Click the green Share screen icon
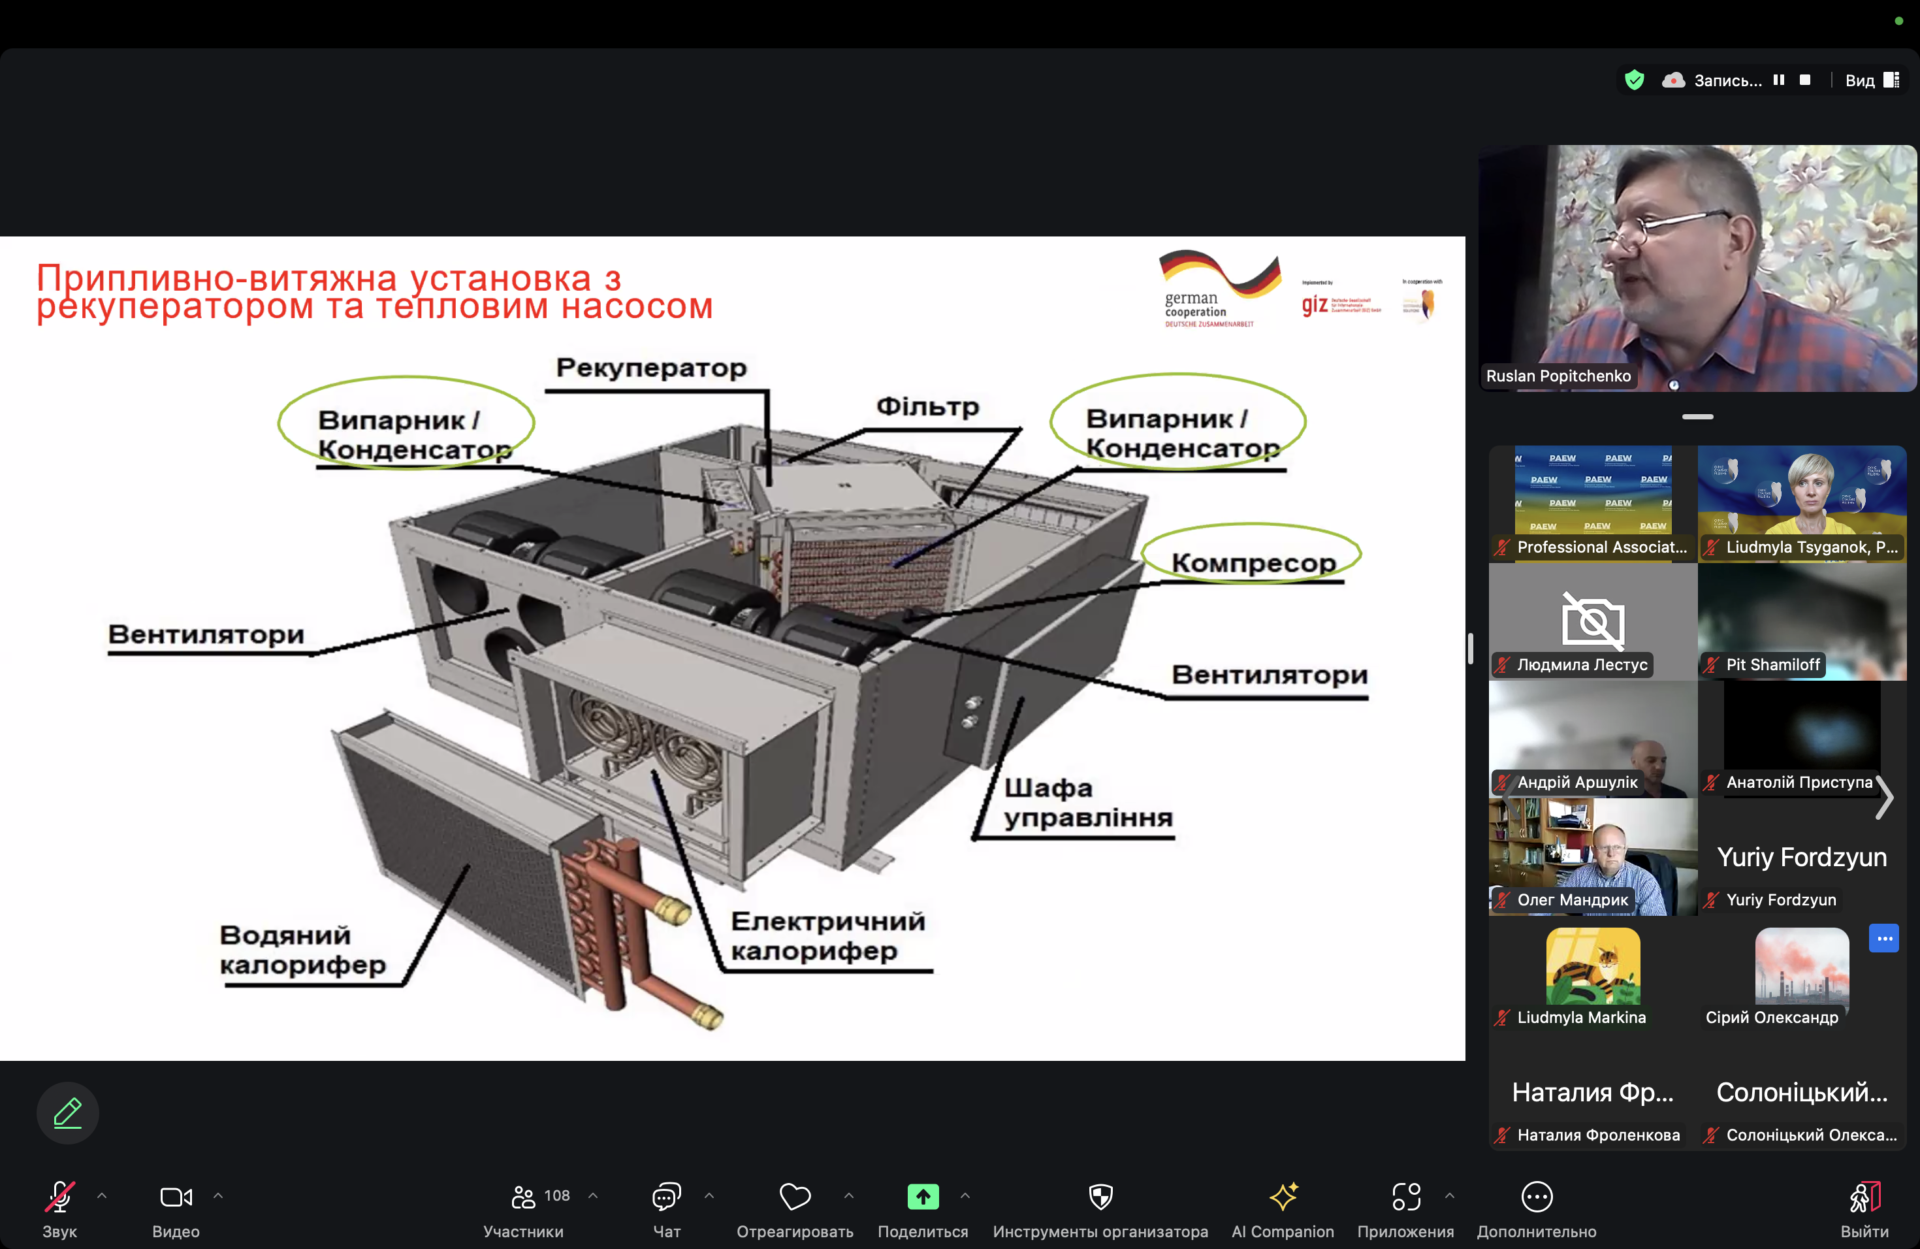 (922, 1196)
